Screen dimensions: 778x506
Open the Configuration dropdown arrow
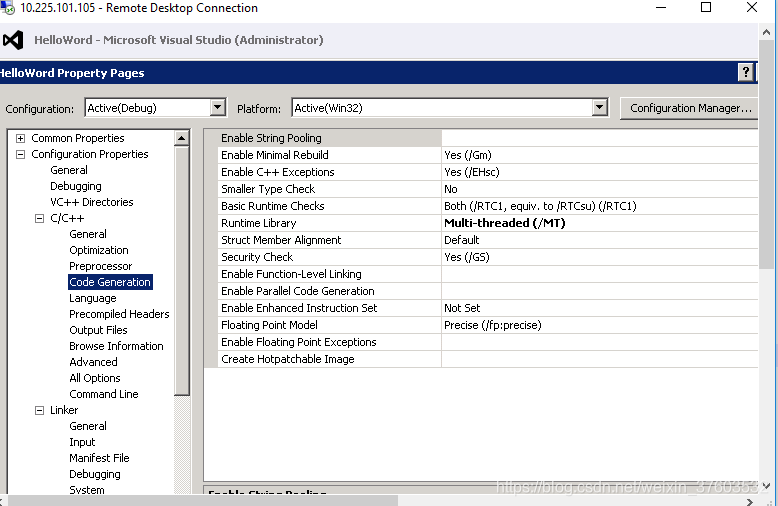pyautogui.click(x=217, y=108)
